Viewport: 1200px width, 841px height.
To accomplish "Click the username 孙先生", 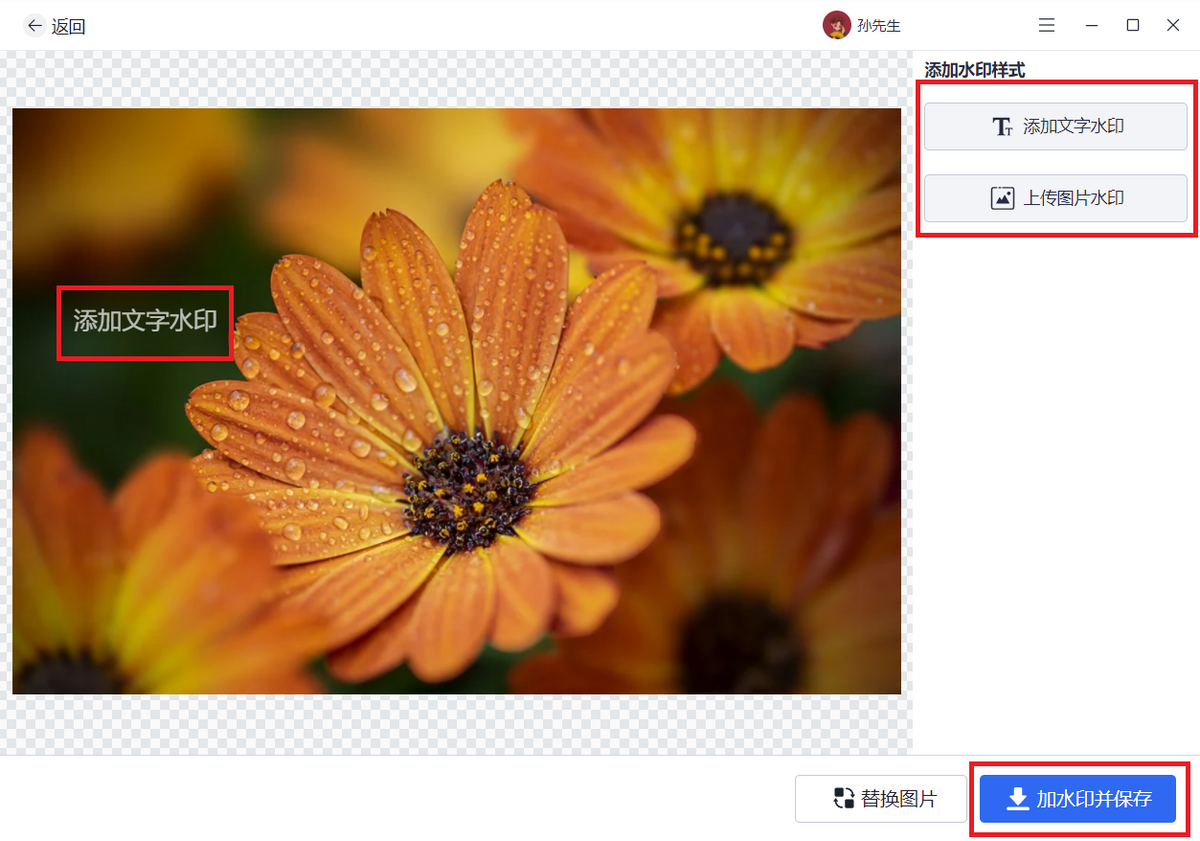I will [x=878, y=26].
